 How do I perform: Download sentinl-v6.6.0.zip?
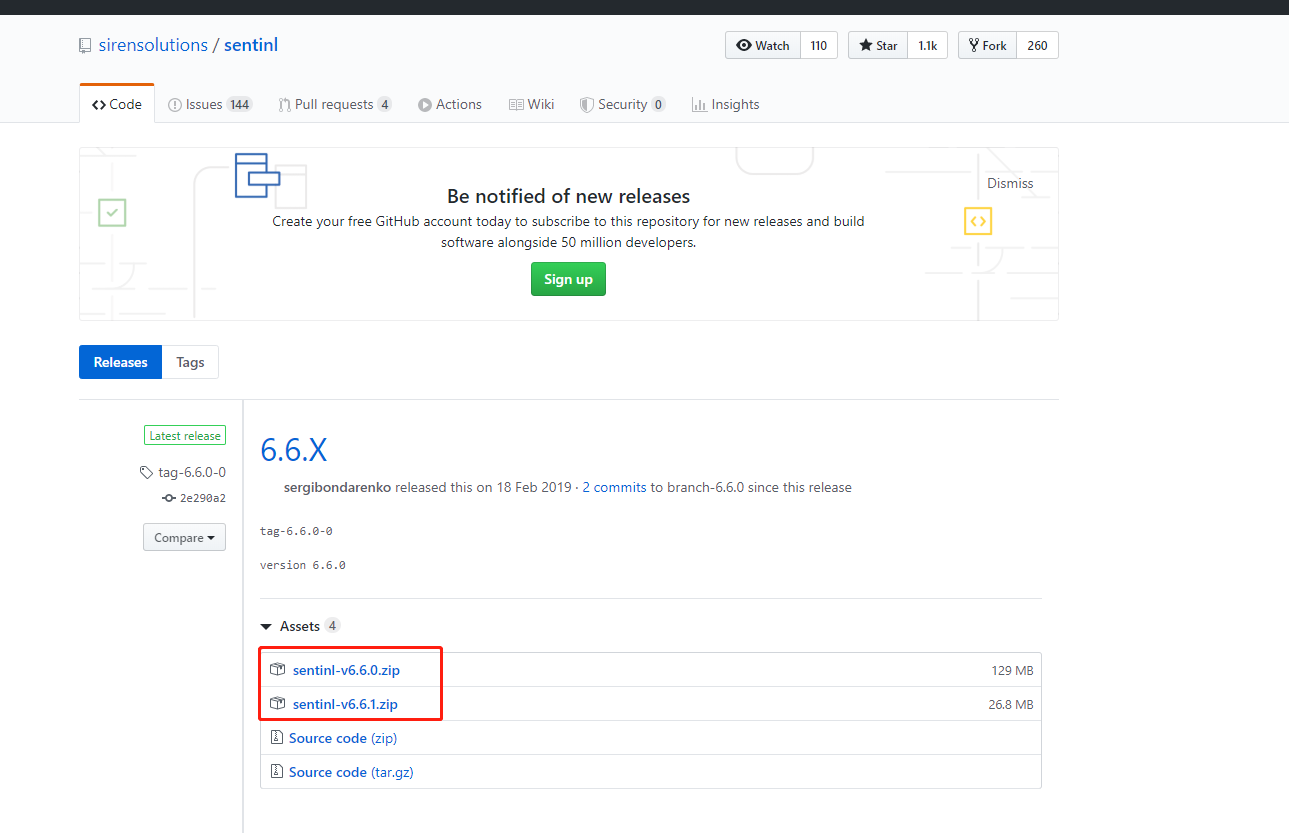pos(346,670)
